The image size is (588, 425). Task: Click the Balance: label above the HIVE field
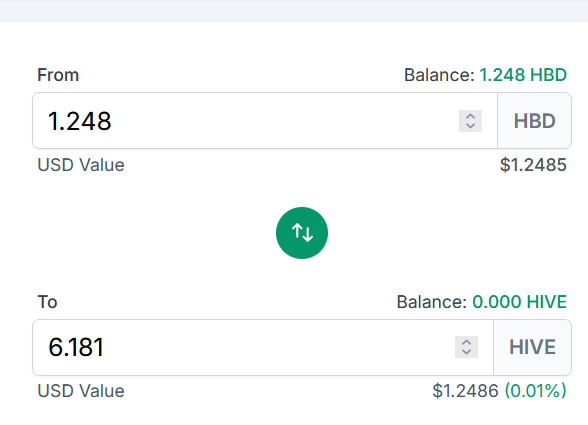pos(432,302)
